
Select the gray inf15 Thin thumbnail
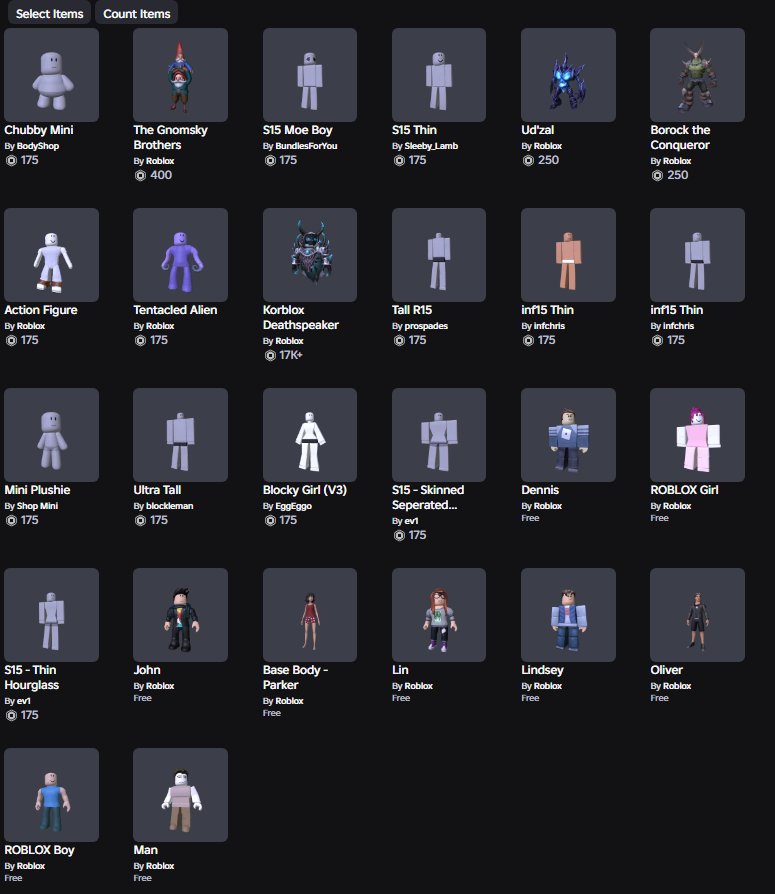697,255
